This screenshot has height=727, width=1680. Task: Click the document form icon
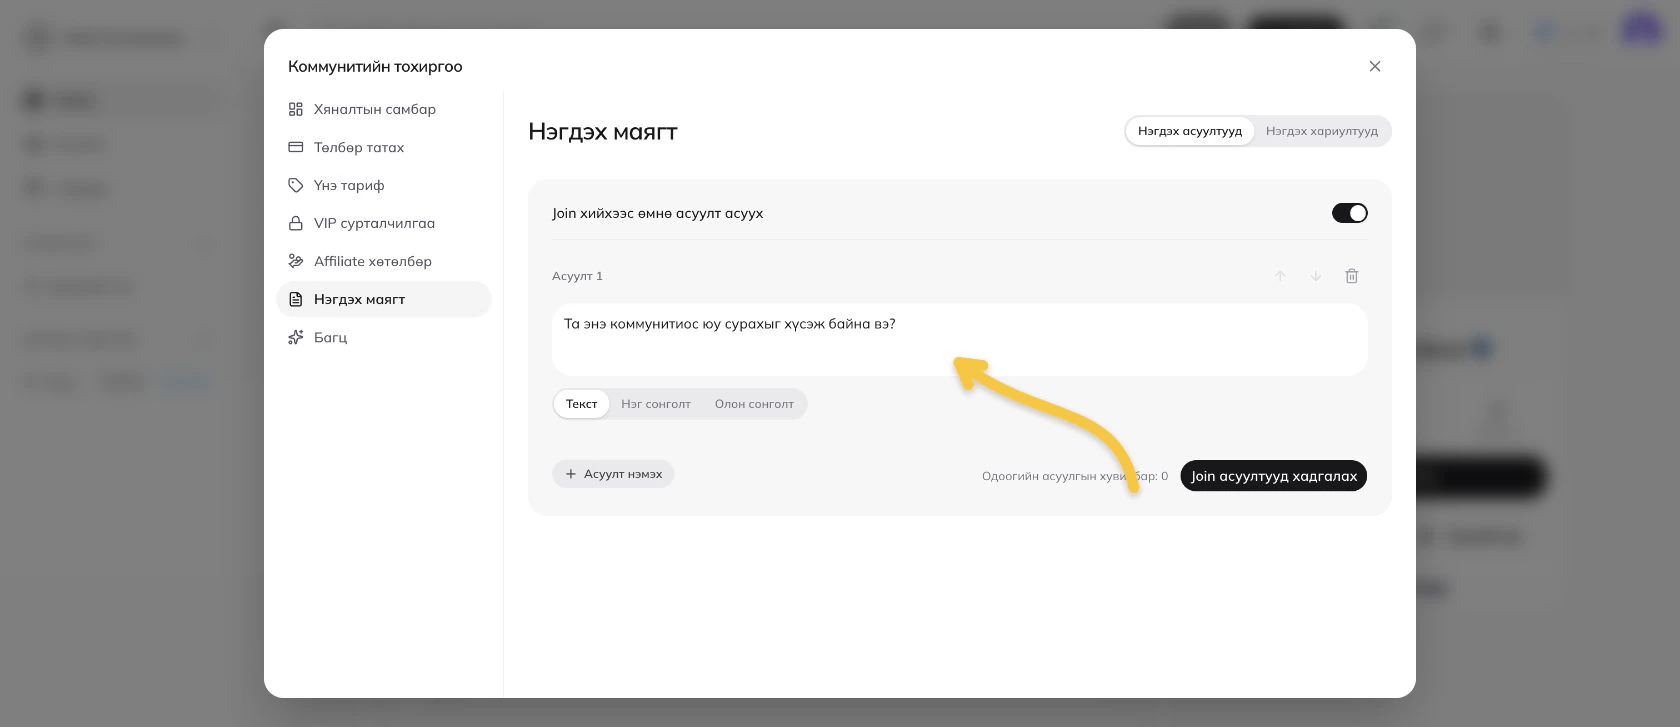coord(296,299)
